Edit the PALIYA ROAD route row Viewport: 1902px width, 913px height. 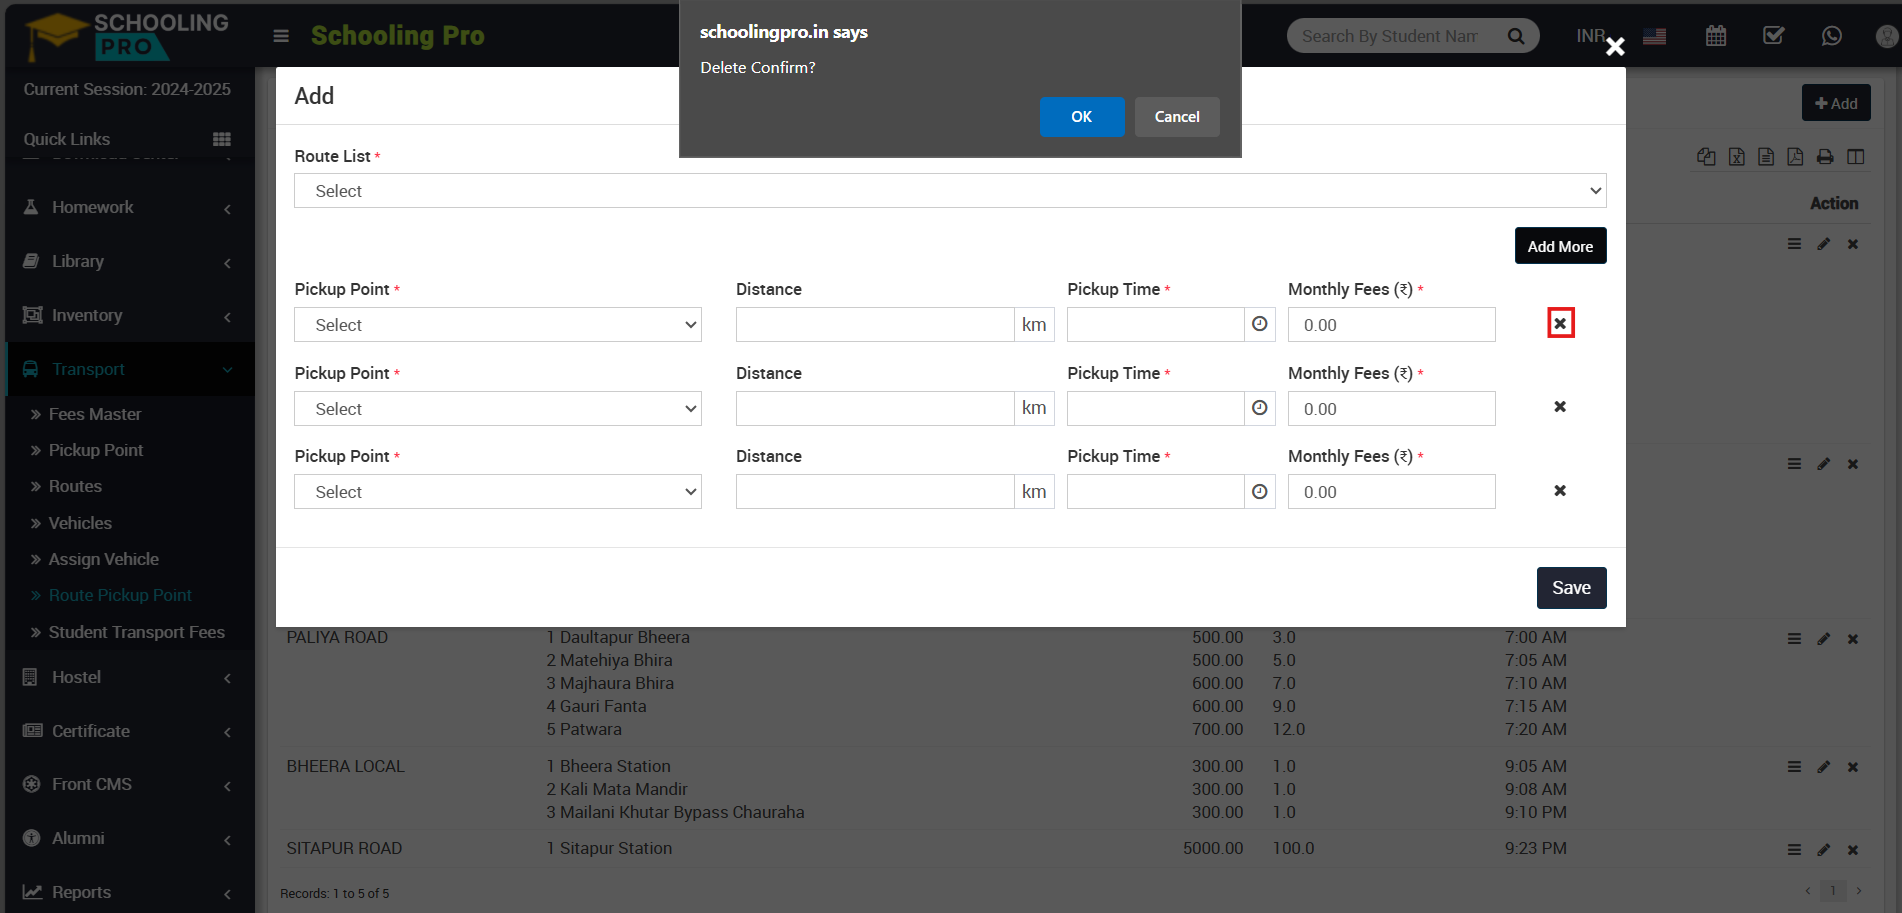pos(1824,639)
